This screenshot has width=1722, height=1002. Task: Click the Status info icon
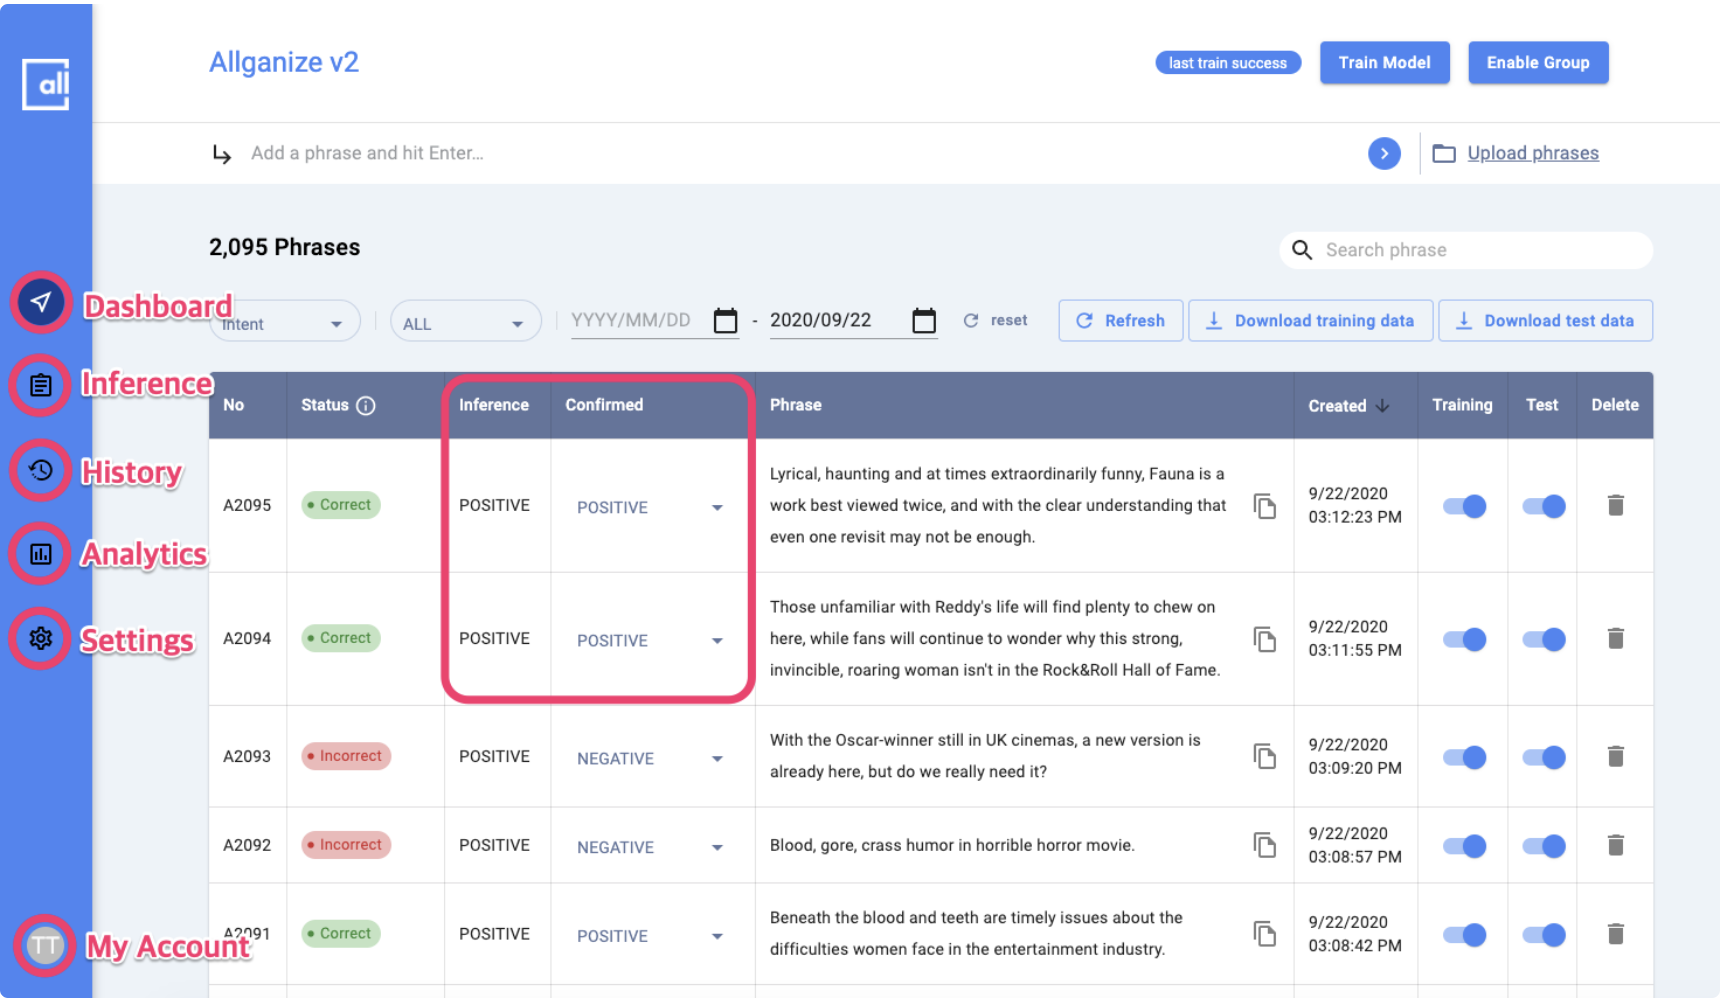tap(366, 406)
